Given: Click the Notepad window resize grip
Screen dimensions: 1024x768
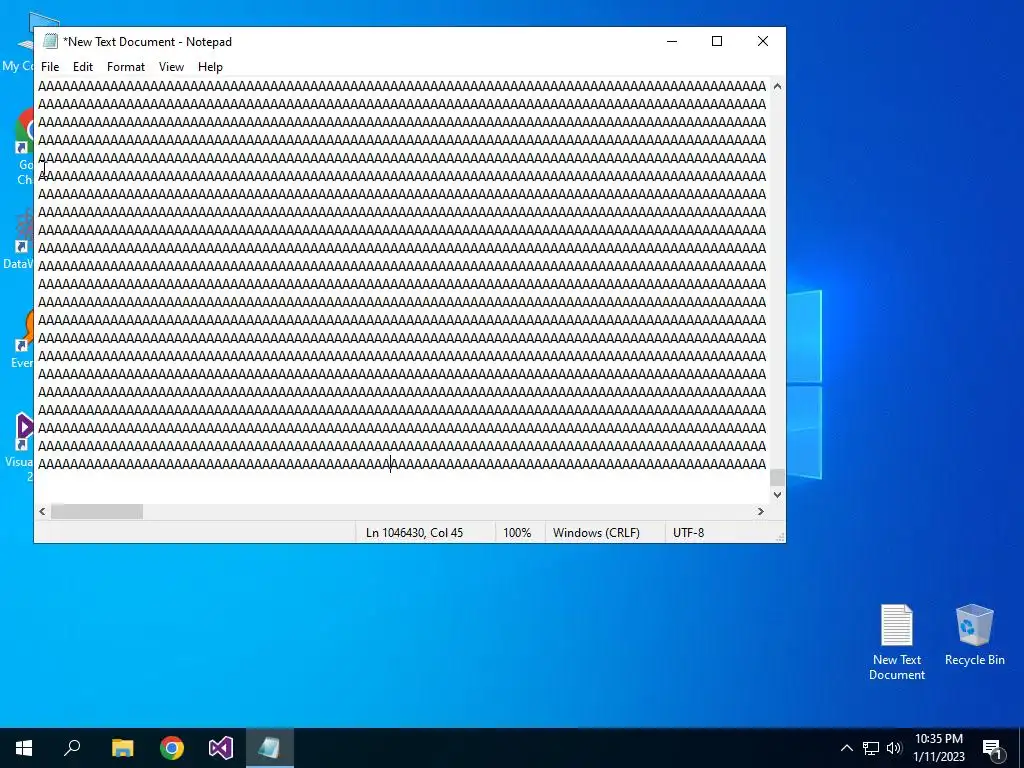Looking at the screenshot, I should [780, 537].
